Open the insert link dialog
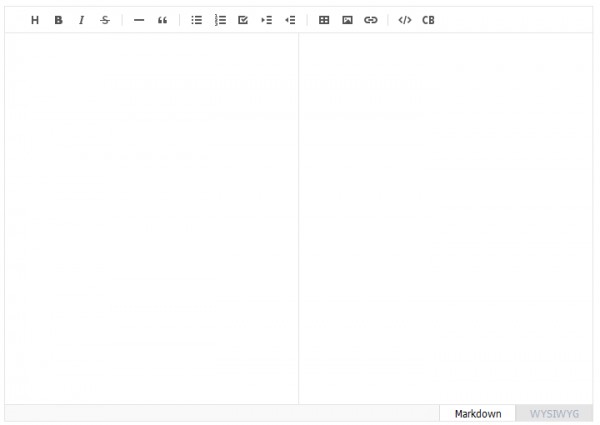This screenshot has width=600, height=425. [371, 20]
